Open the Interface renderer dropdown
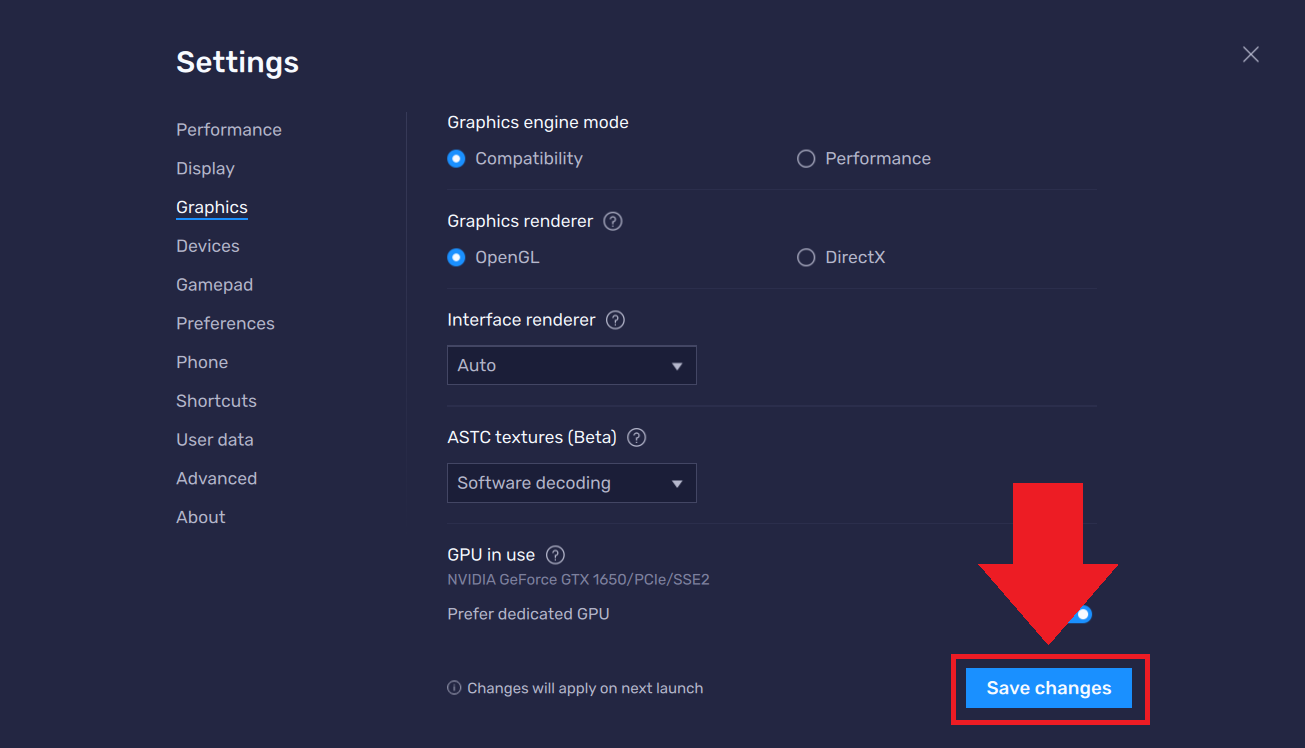 point(571,365)
